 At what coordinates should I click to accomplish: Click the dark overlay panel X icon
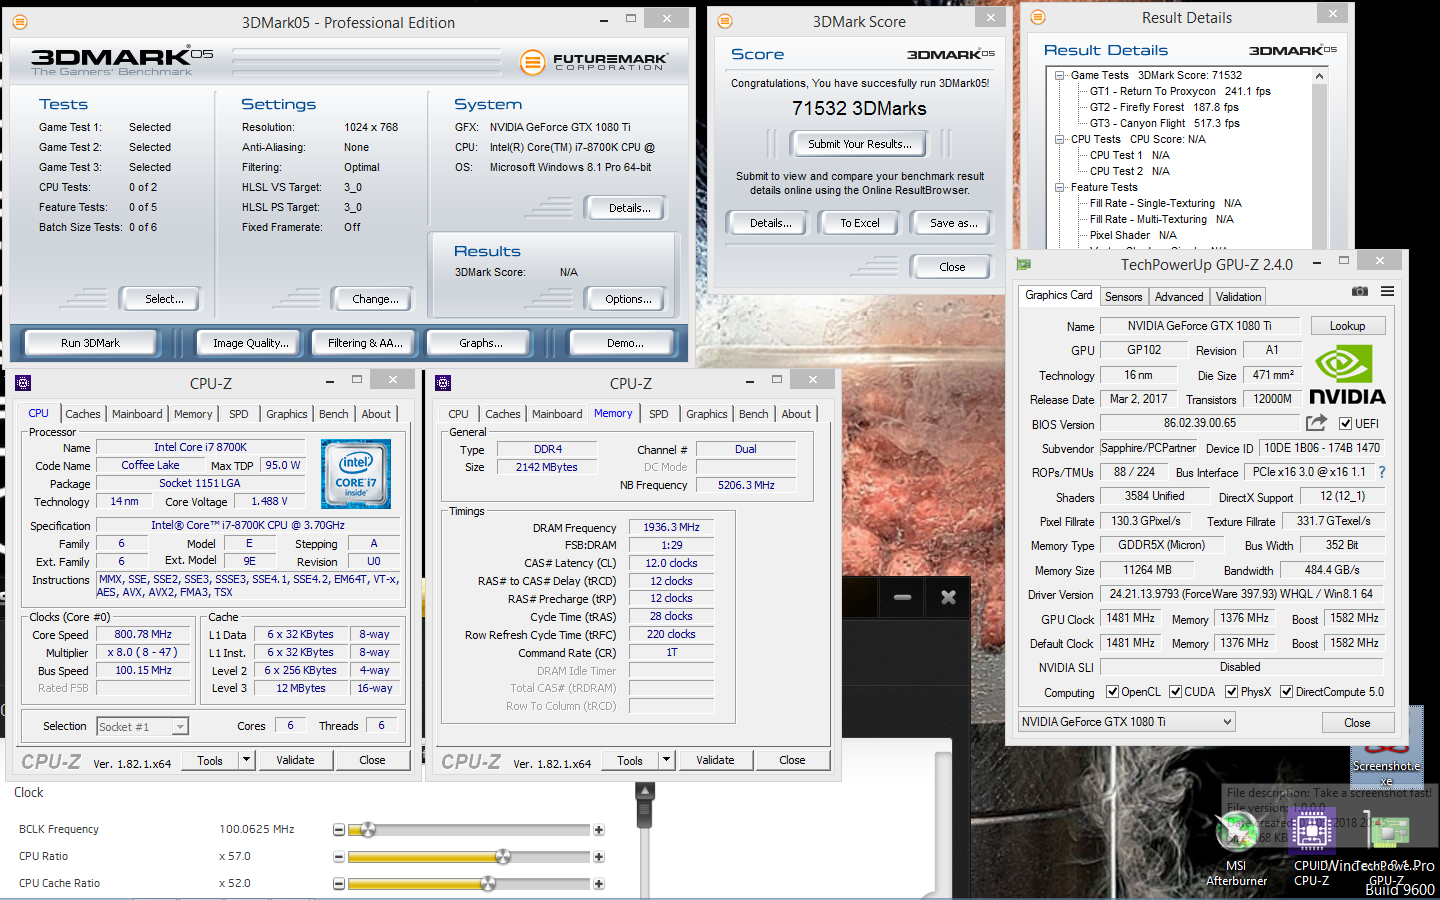948,597
